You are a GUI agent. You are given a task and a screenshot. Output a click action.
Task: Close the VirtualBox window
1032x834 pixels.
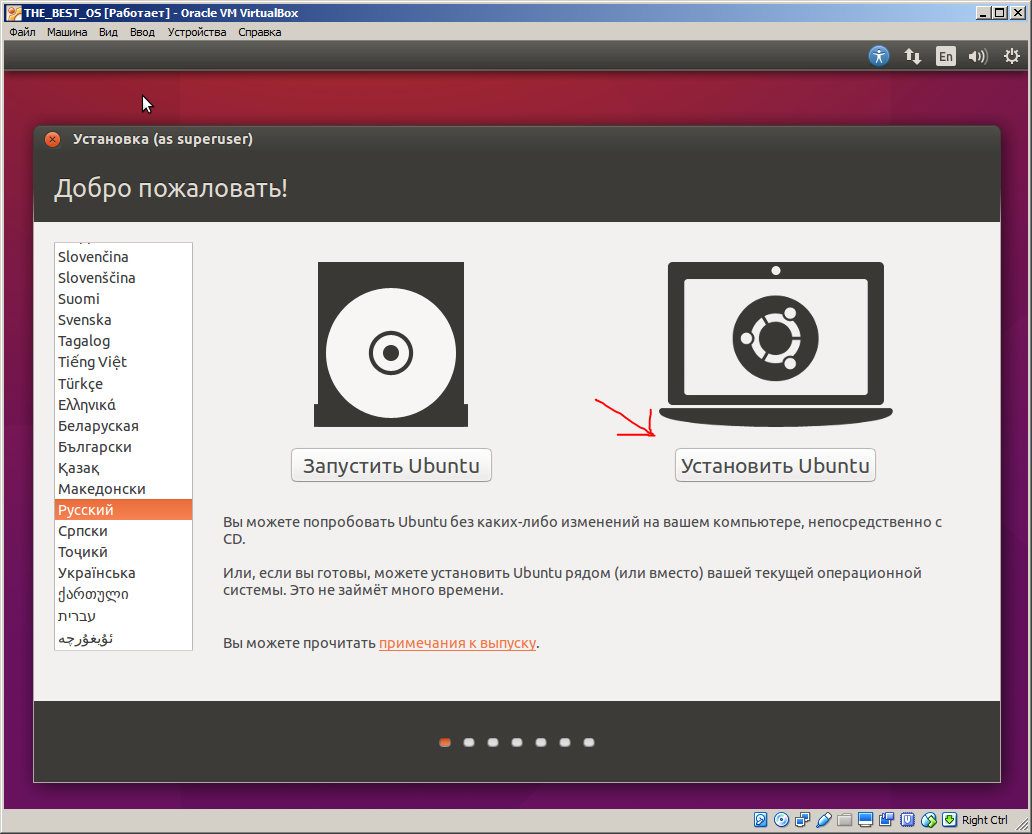1018,13
